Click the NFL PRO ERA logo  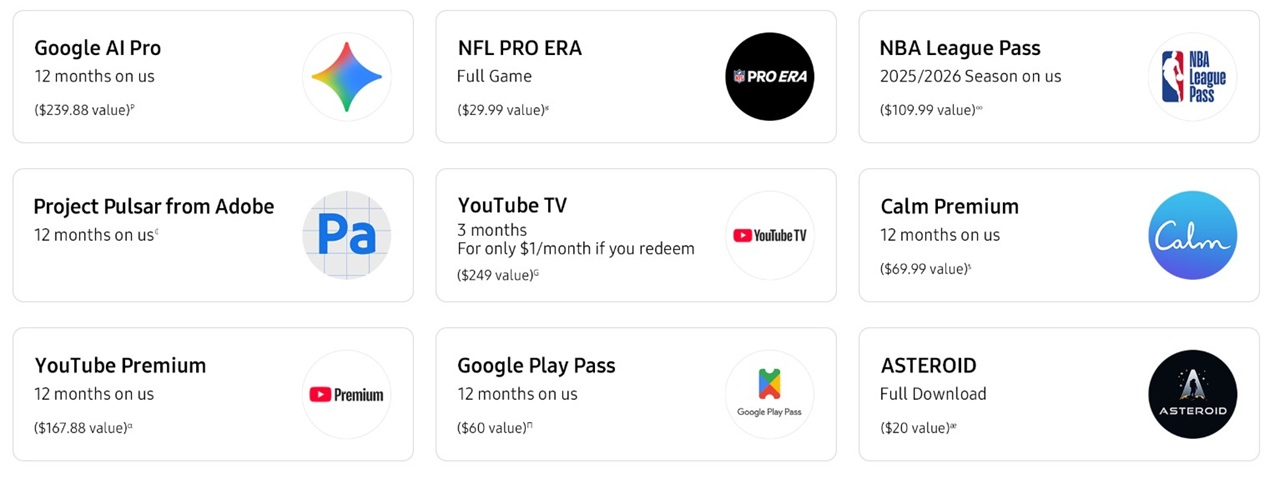coord(769,77)
